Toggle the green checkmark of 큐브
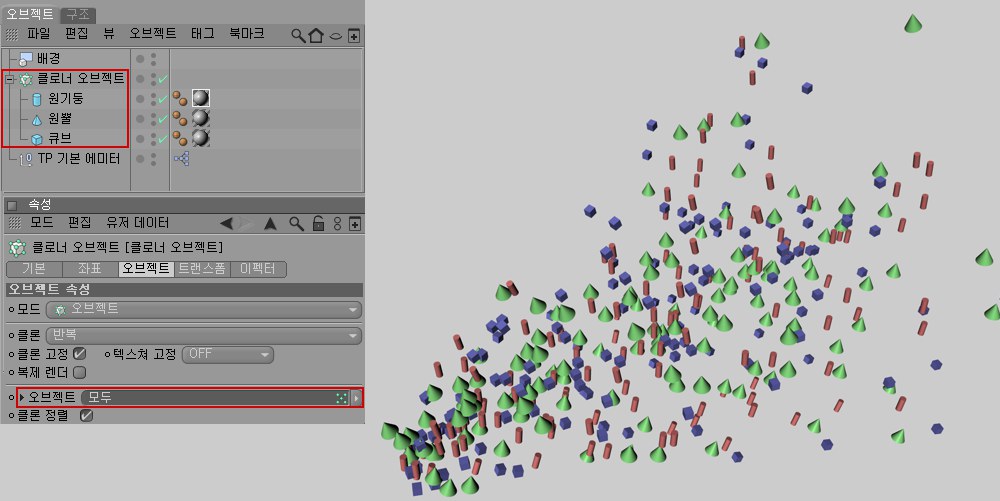 (x=163, y=139)
